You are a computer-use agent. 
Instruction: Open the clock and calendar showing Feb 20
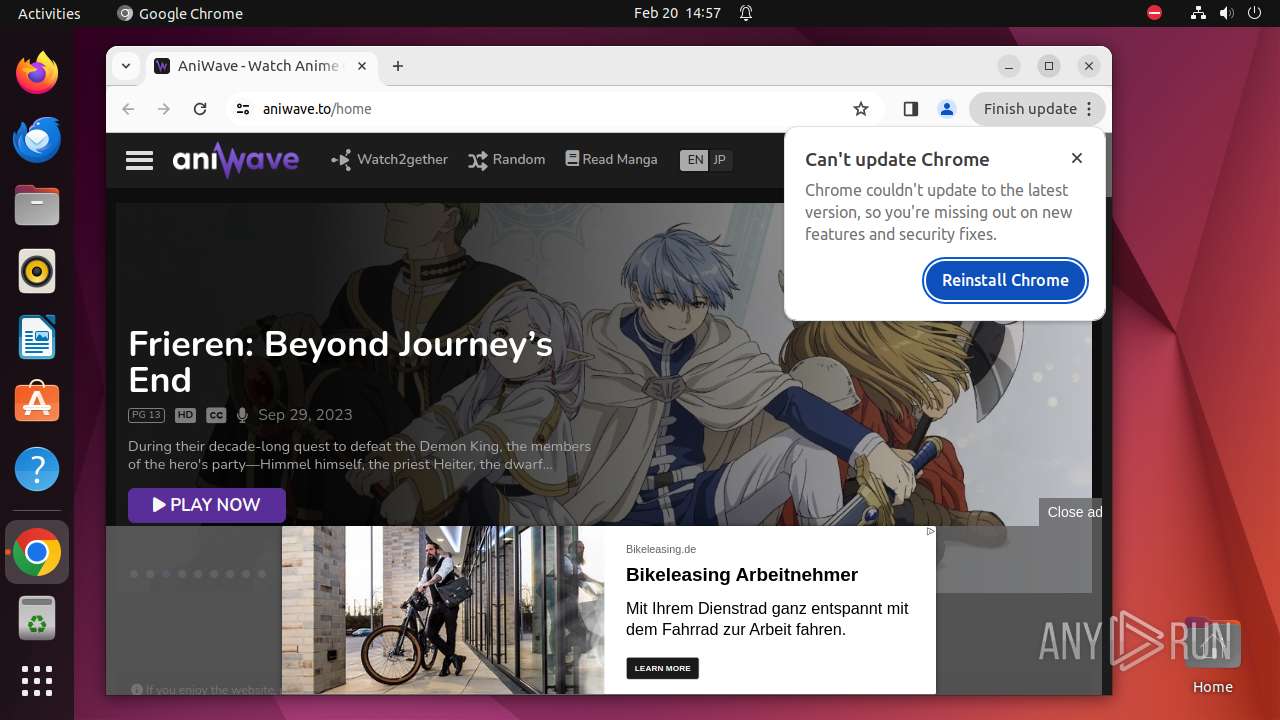(677, 13)
